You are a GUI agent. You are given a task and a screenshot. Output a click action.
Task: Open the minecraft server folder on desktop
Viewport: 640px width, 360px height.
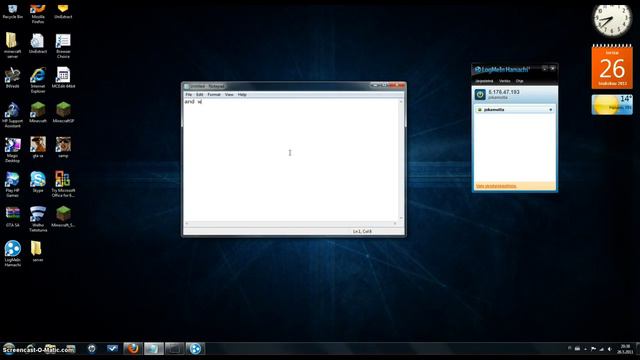[13, 46]
